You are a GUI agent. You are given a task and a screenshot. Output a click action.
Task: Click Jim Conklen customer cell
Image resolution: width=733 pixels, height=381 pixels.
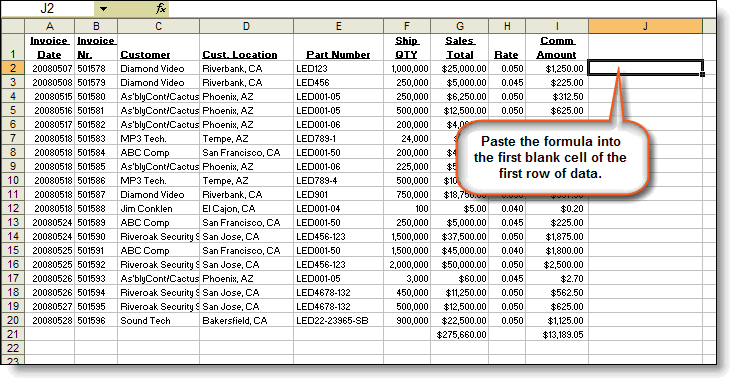[158, 208]
